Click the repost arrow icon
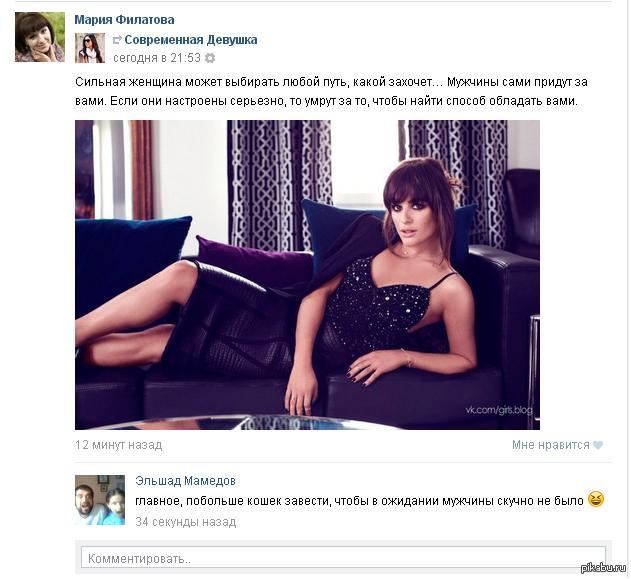The height and width of the screenshot is (579, 631). 117,40
